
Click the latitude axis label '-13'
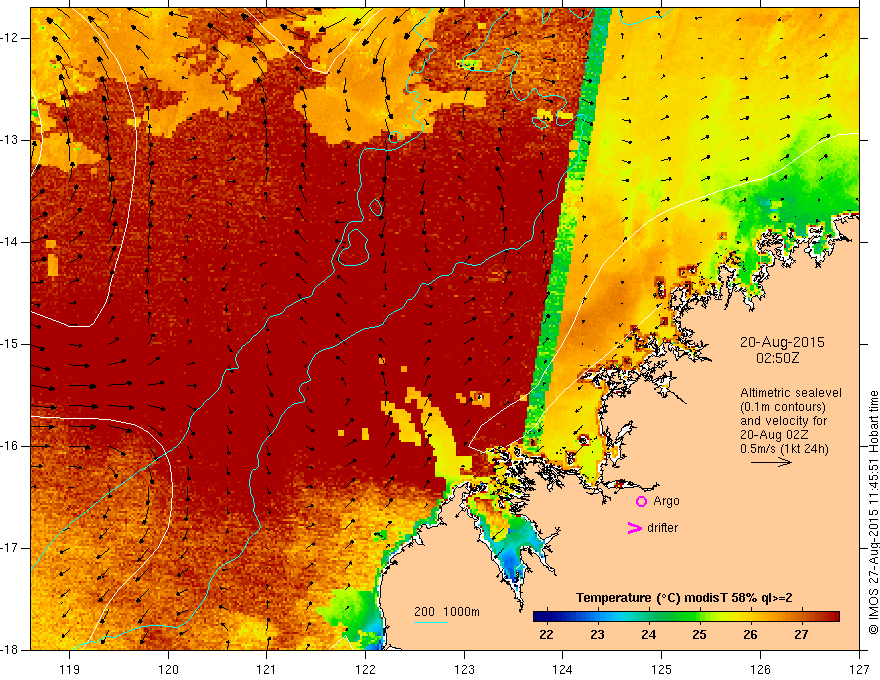pyautogui.click(x=11, y=140)
